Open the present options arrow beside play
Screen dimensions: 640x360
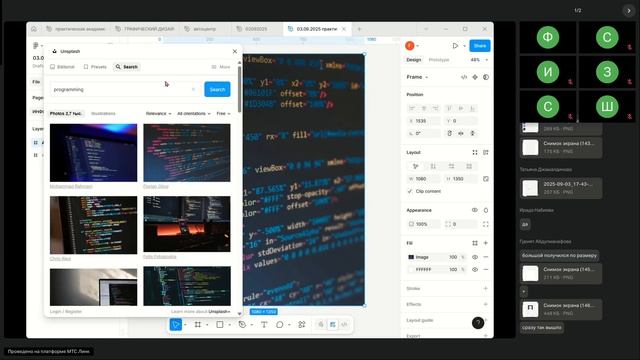point(464,46)
